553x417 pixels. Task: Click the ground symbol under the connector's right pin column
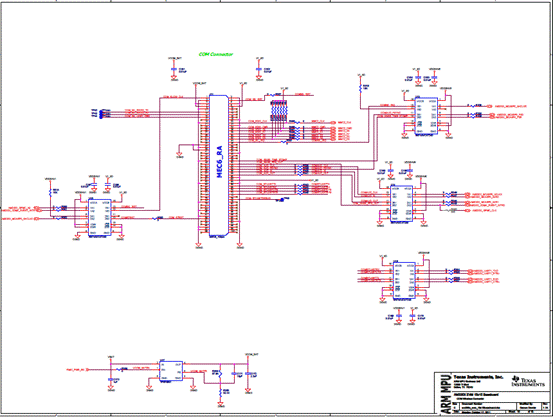239,246
